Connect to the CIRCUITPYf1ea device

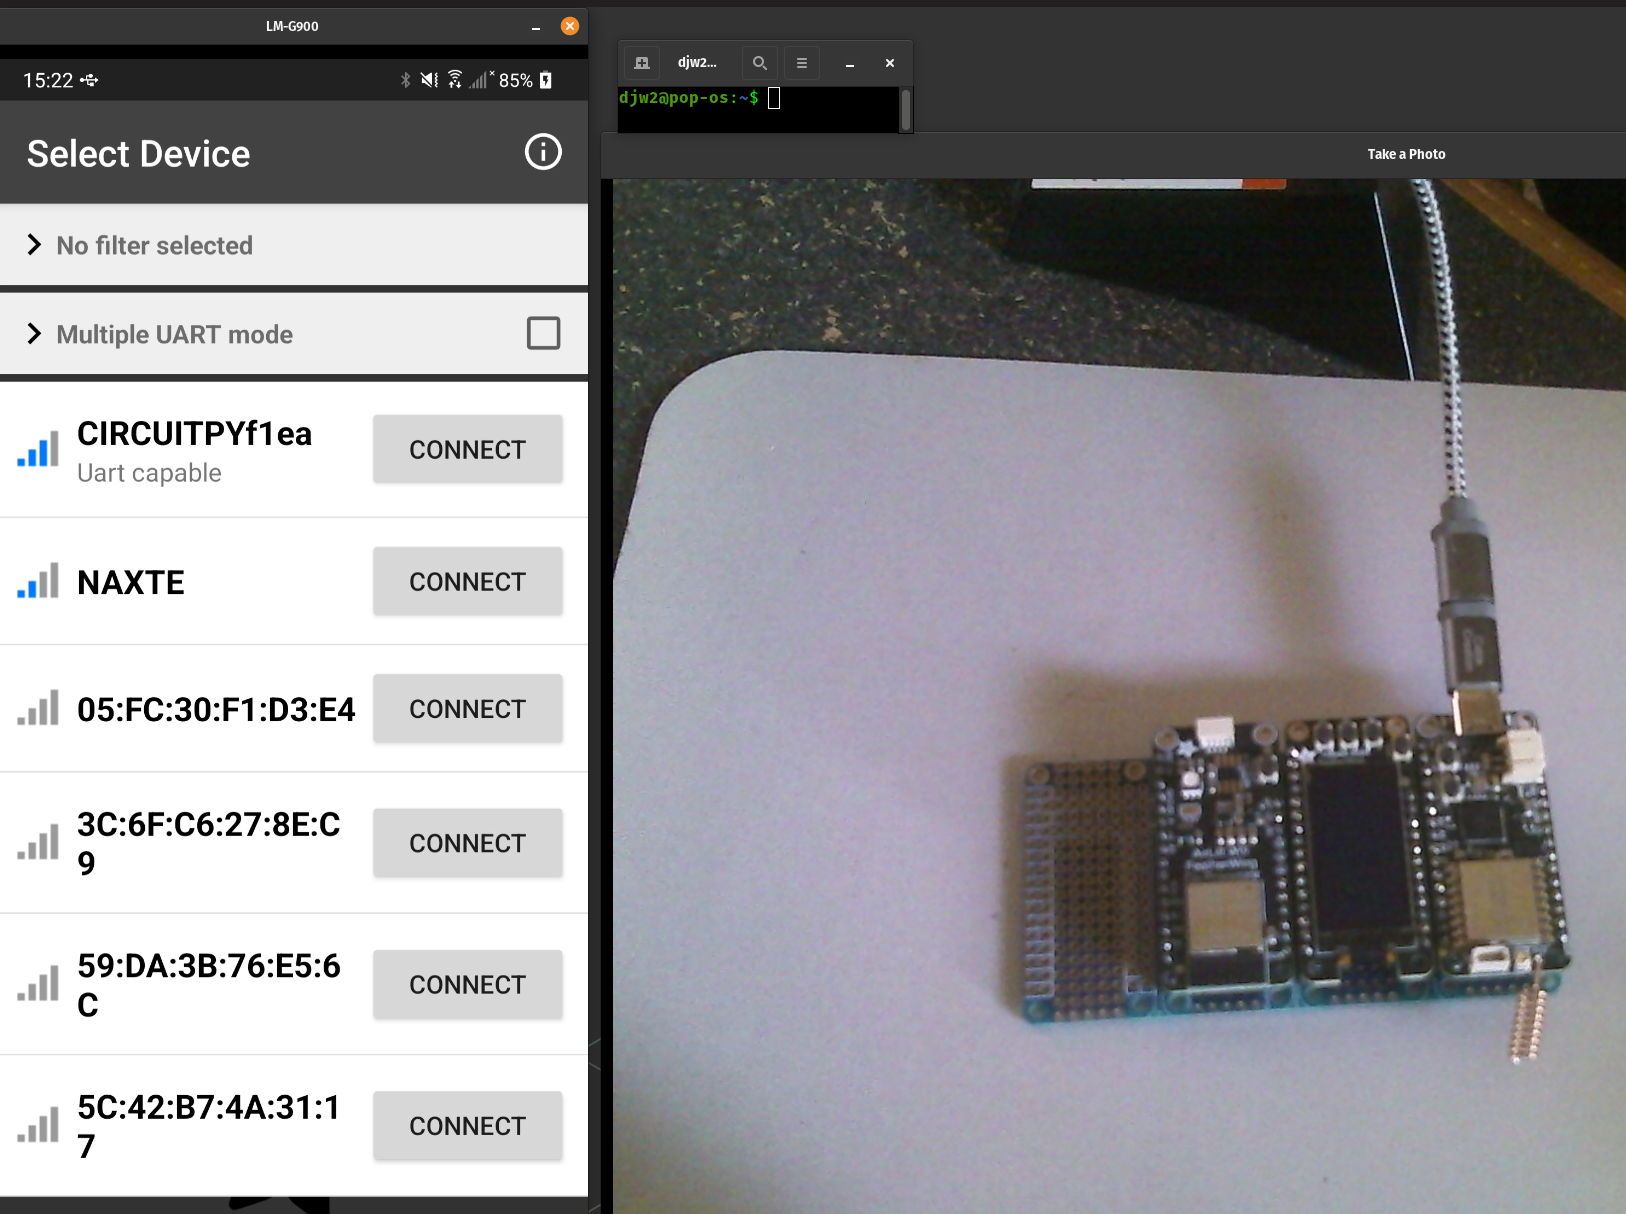467,450
